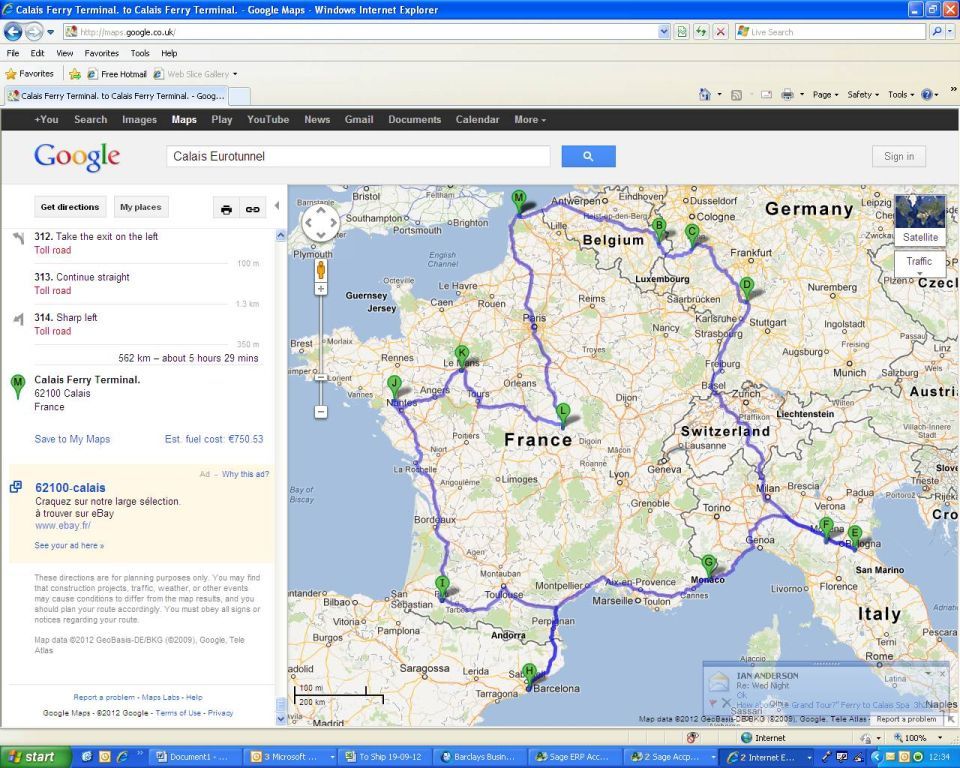Click map marker G at Monaco

708,566
